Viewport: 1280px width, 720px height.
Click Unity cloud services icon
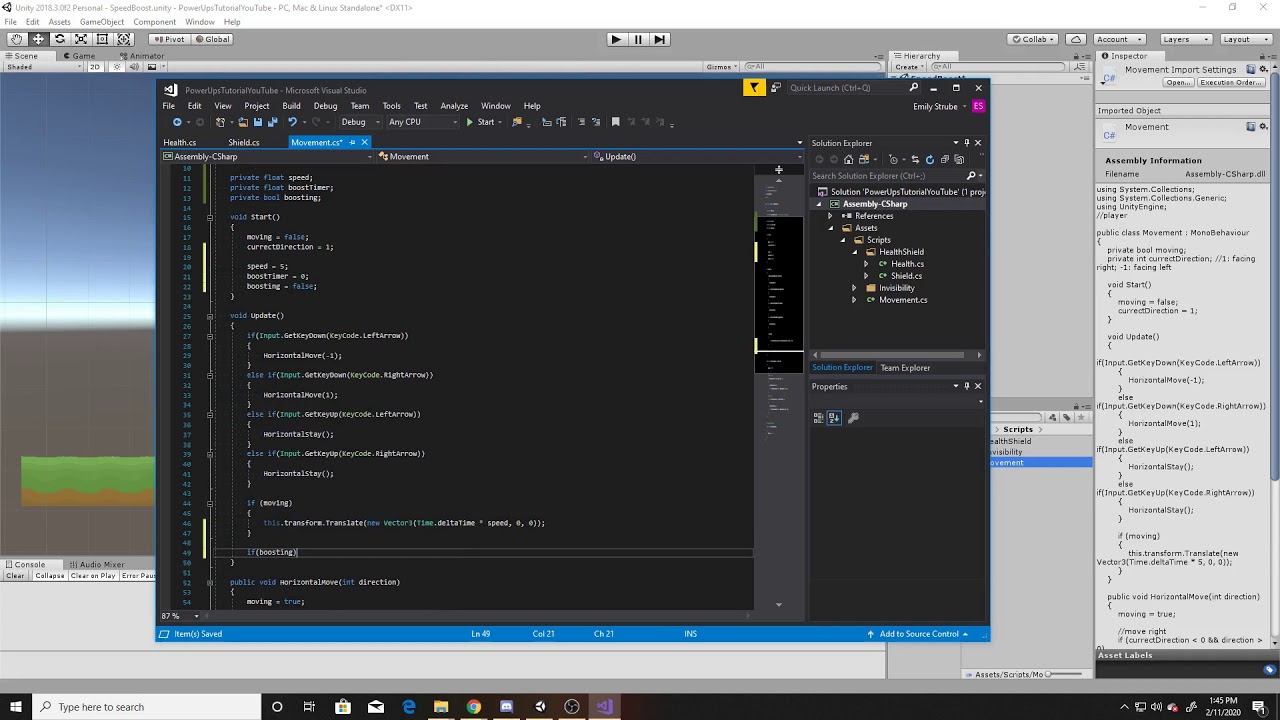[x=1076, y=39]
